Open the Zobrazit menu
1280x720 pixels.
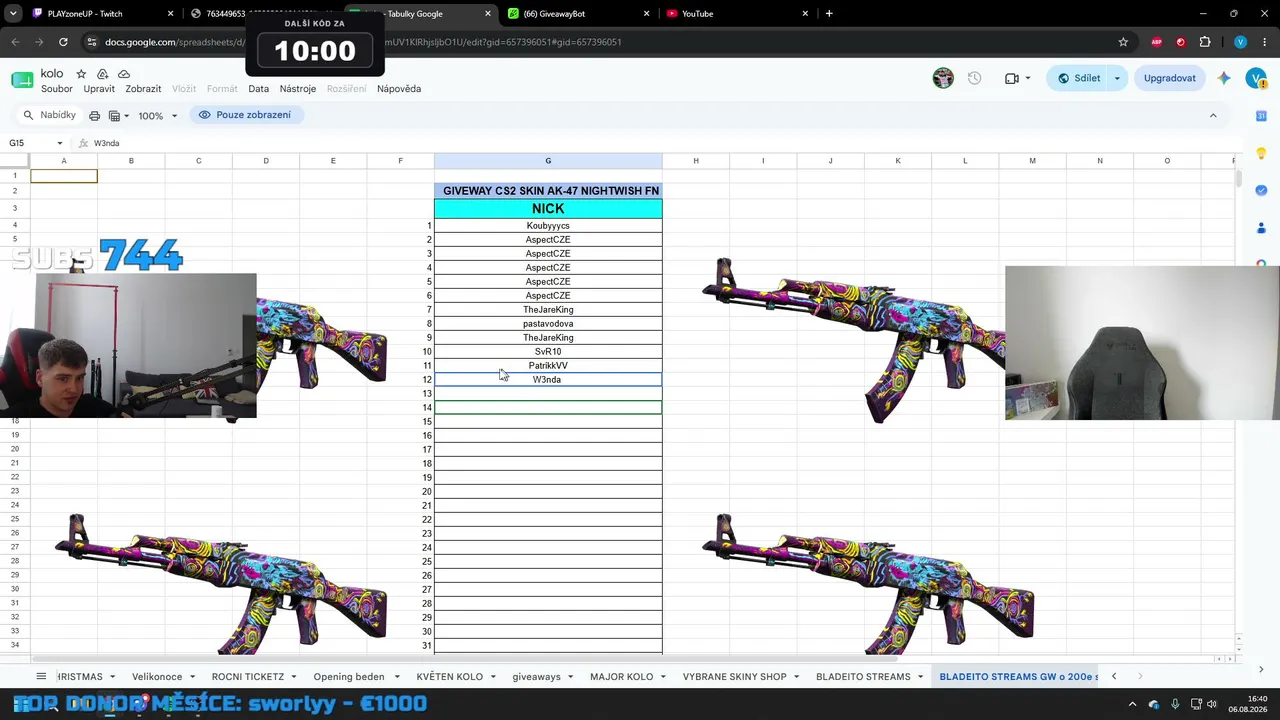[x=143, y=89]
